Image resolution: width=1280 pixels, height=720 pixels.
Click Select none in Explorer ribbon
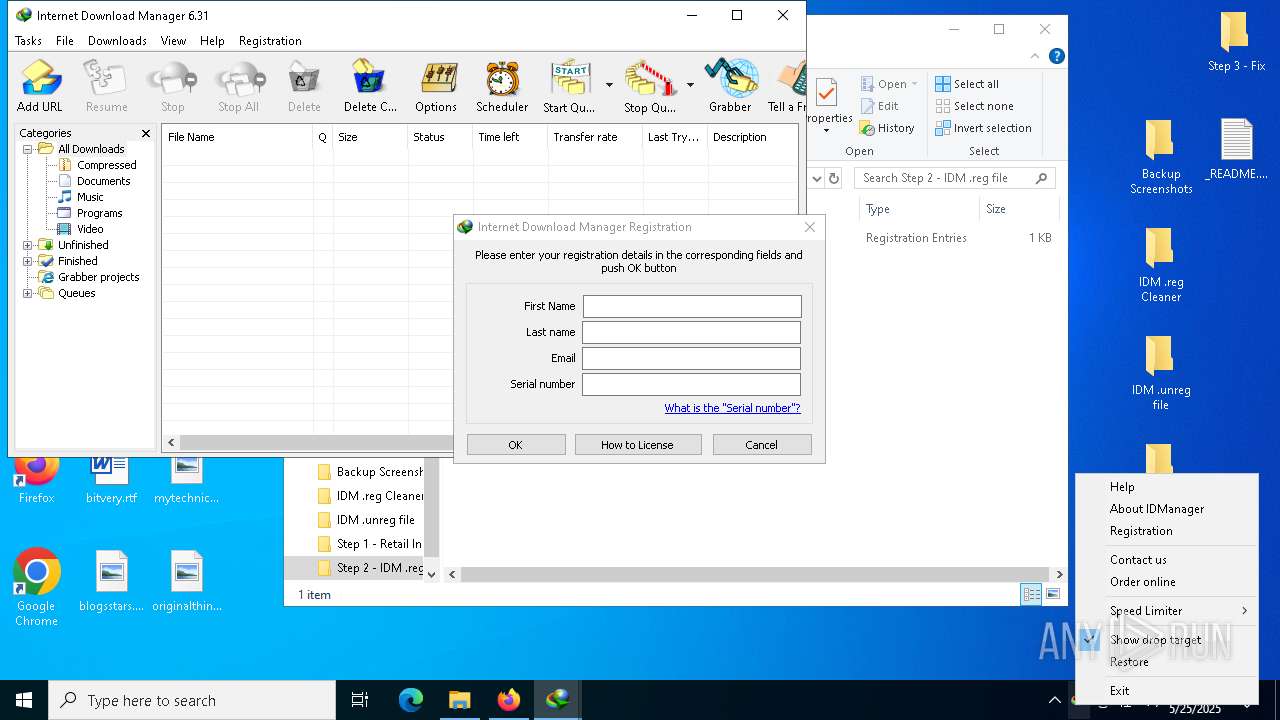point(974,106)
